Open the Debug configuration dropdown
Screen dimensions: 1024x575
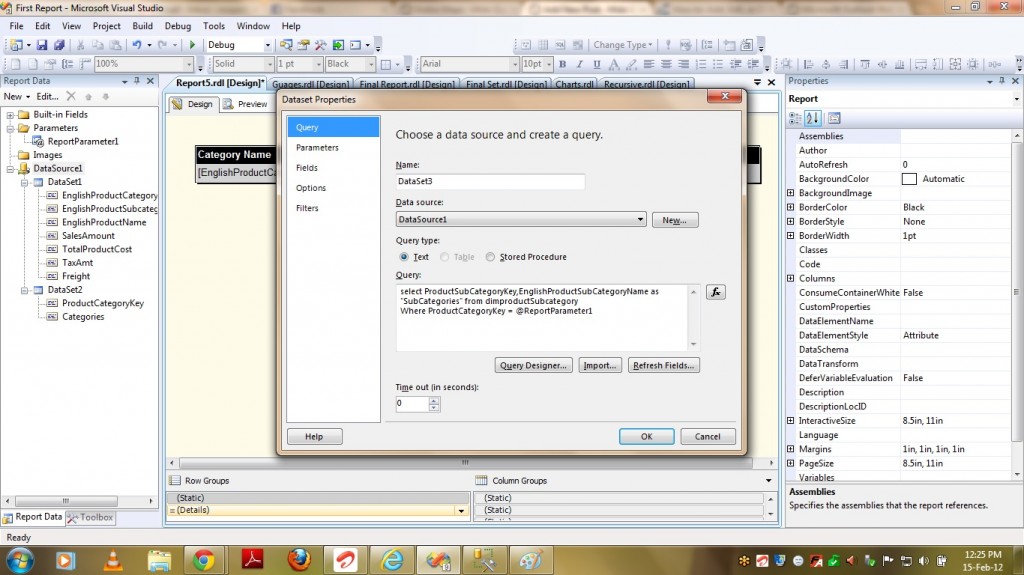point(238,45)
